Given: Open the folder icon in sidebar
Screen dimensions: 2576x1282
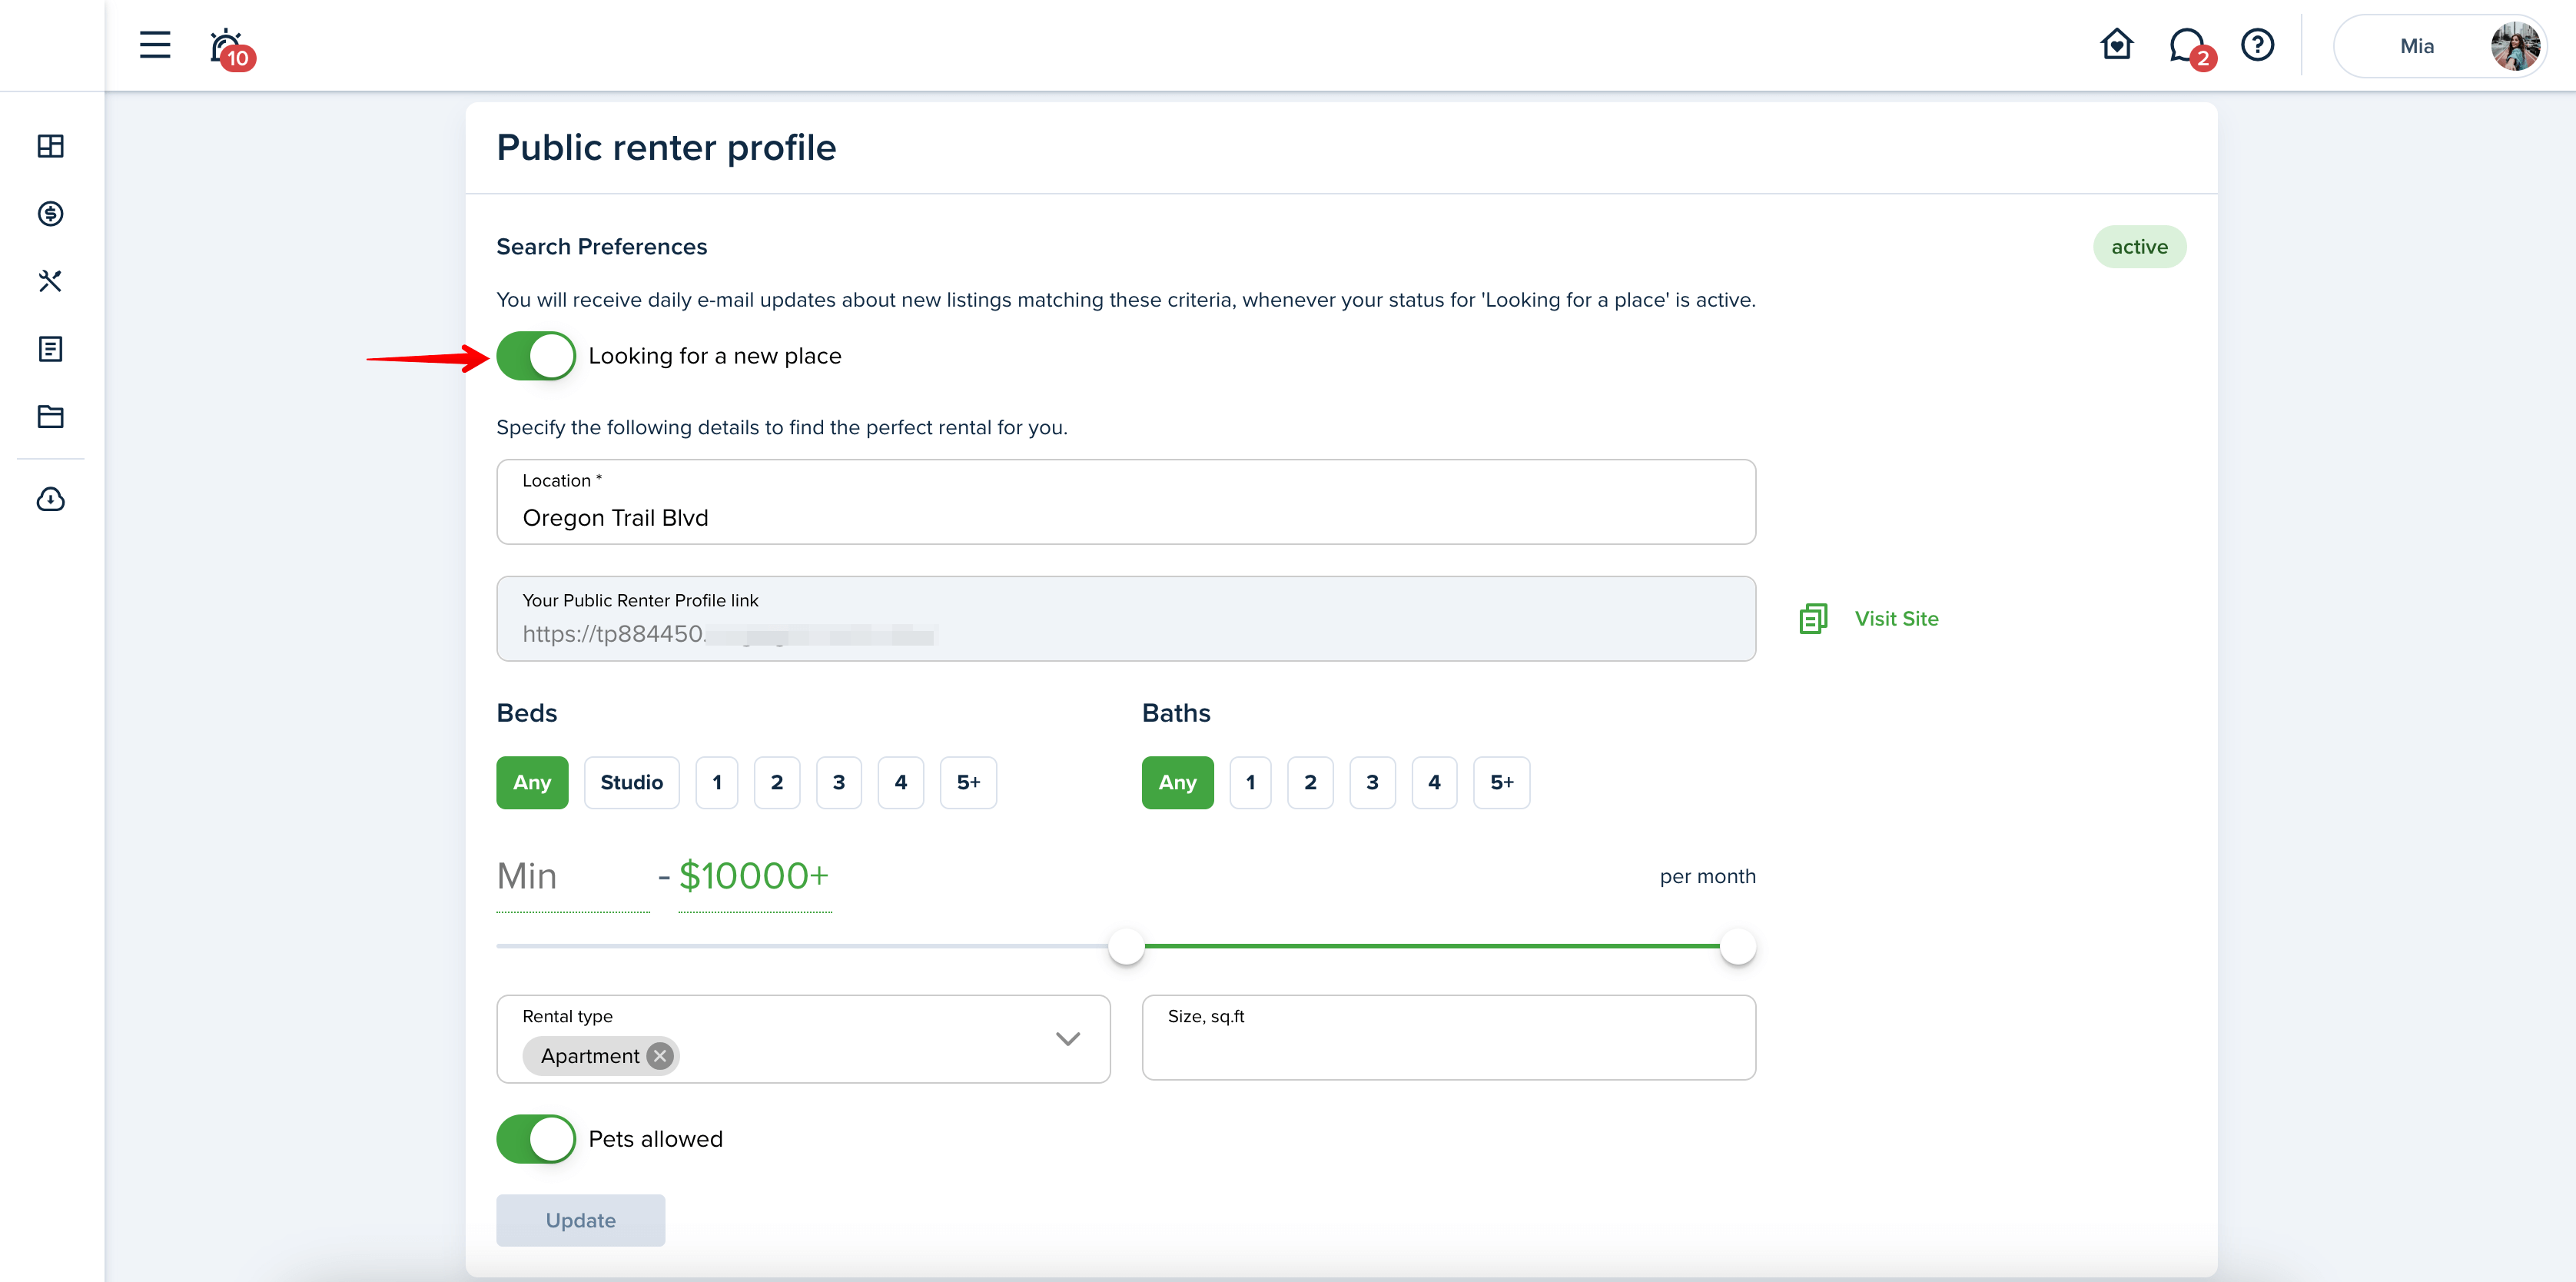Looking at the screenshot, I should [x=50, y=416].
